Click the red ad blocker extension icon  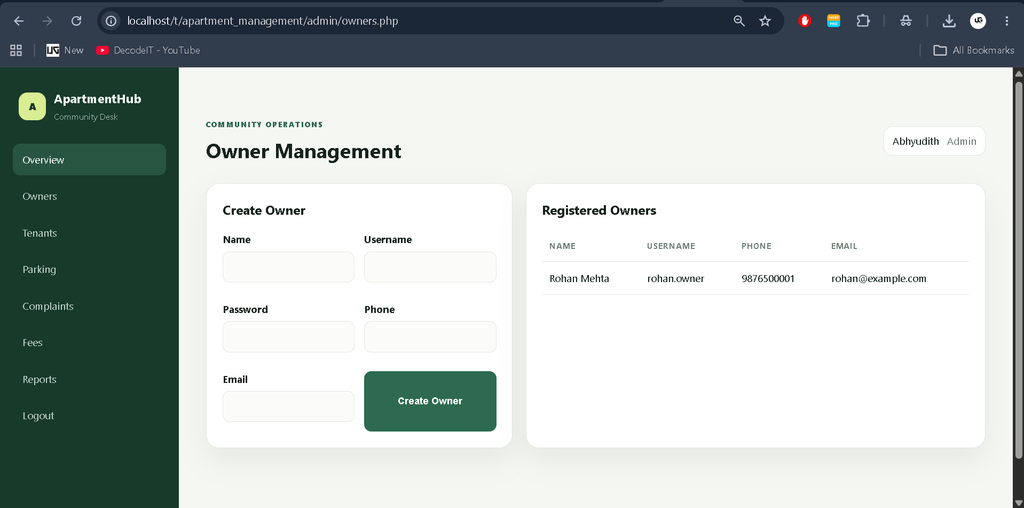[x=805, y=21]
